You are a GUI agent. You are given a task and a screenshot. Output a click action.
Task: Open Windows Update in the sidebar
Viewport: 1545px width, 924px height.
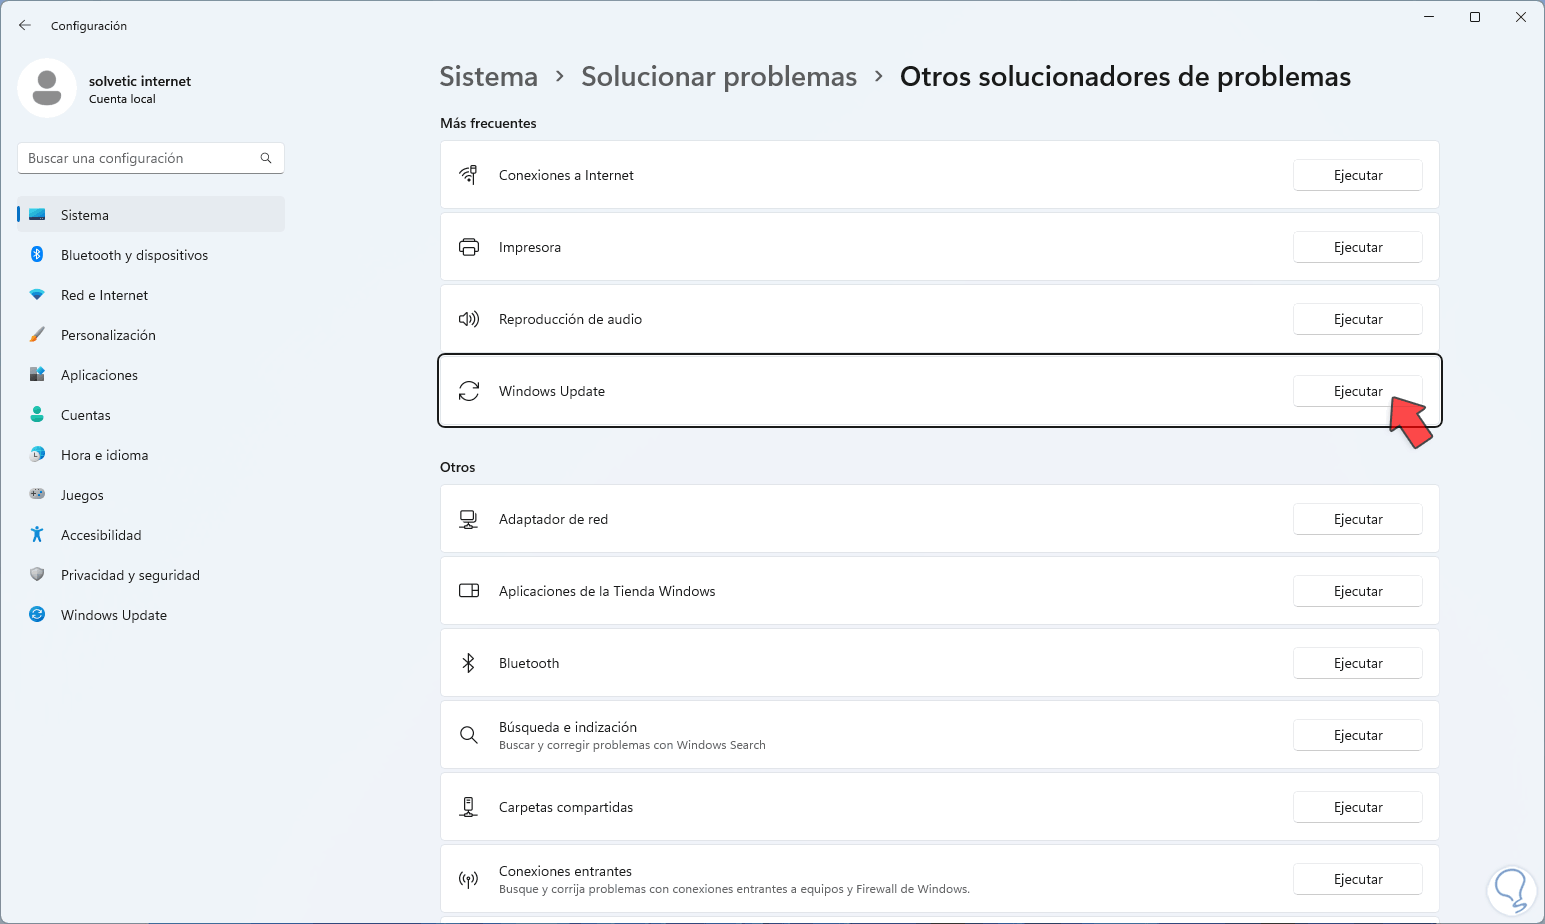113,615
